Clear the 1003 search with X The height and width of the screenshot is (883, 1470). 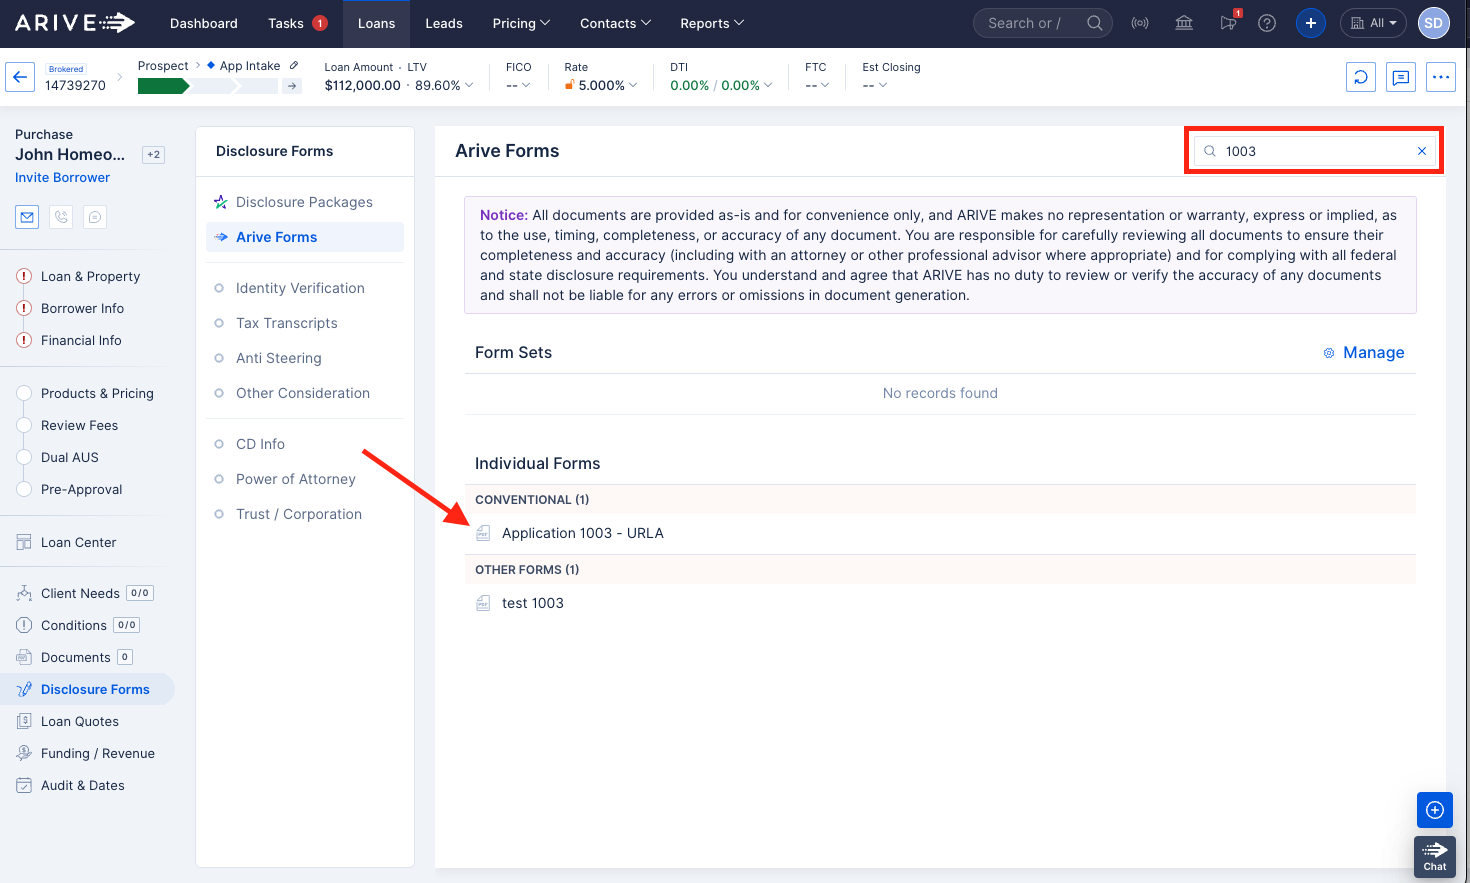(1422, 151)
